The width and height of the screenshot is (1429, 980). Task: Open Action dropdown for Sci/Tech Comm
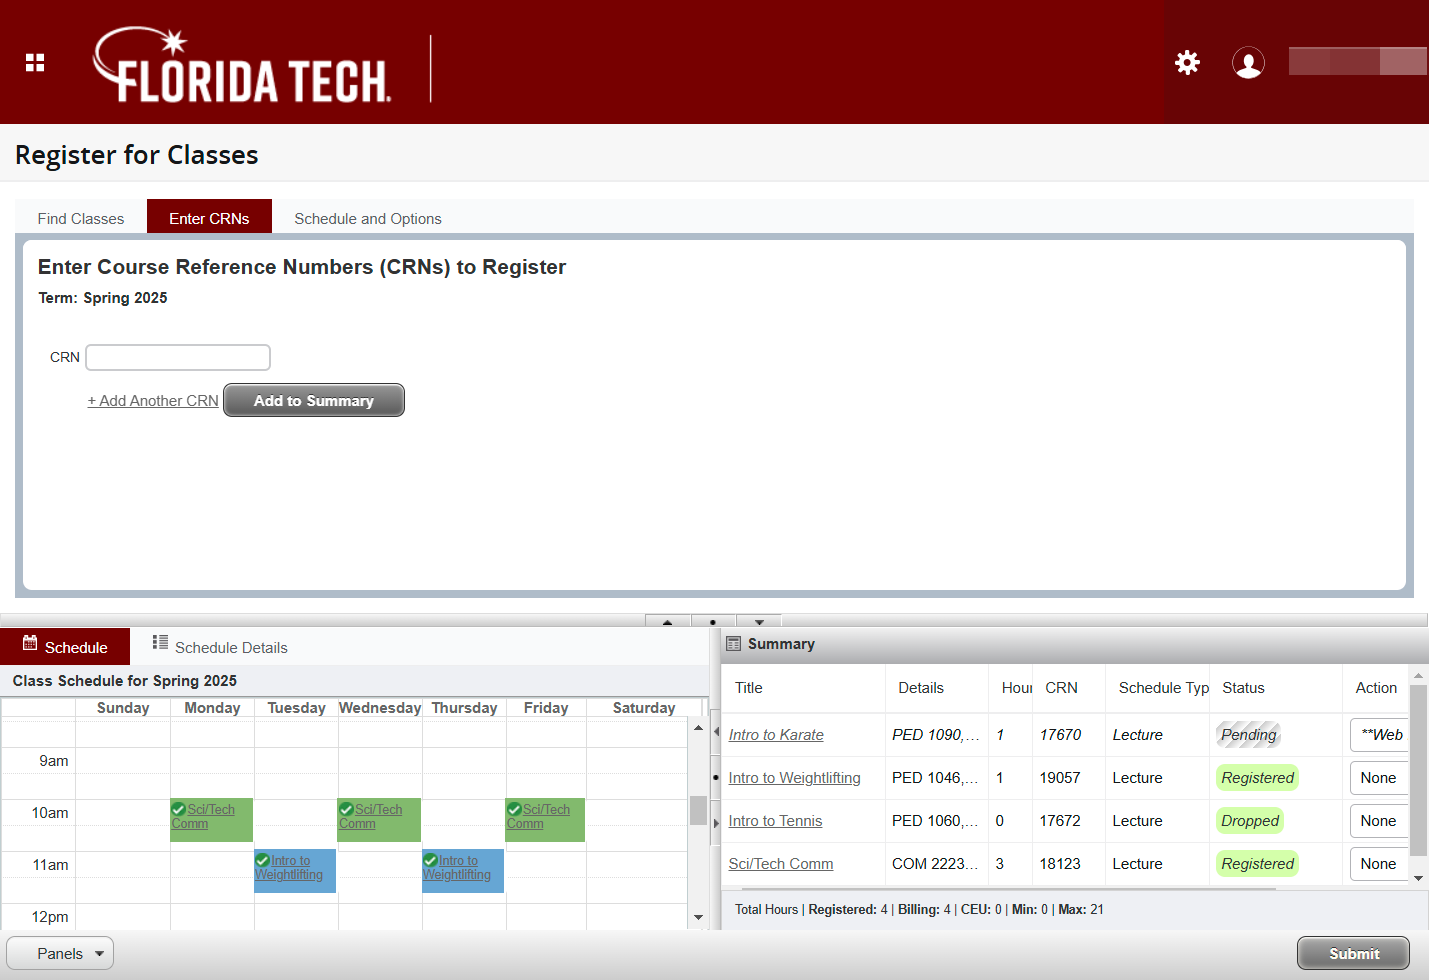(1379, 864)
